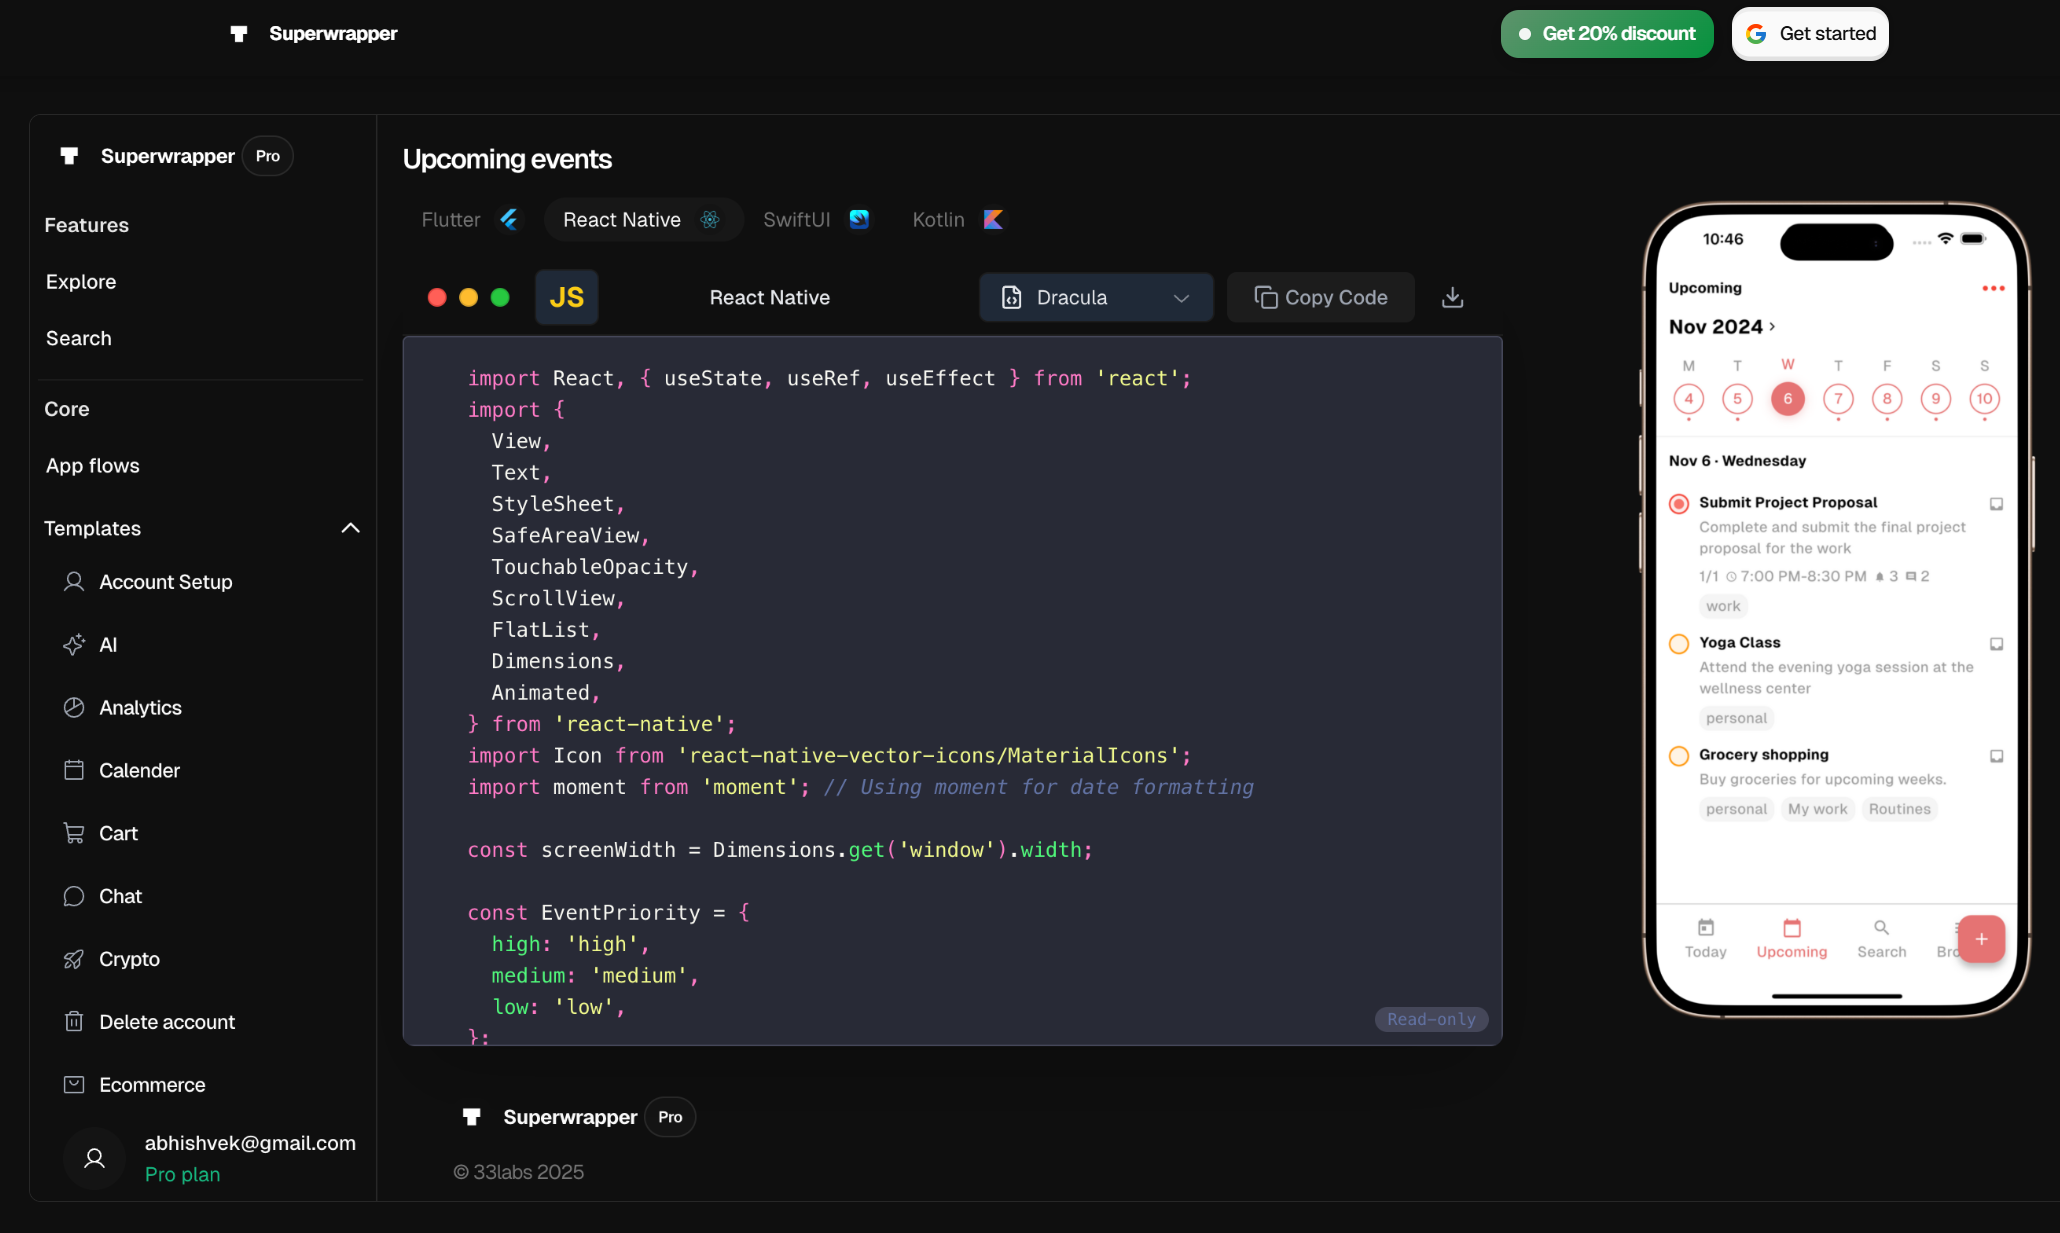2060x1233 pixels.
Task: Open Today tab in phone preview
Action: [x=1706, y=939]
